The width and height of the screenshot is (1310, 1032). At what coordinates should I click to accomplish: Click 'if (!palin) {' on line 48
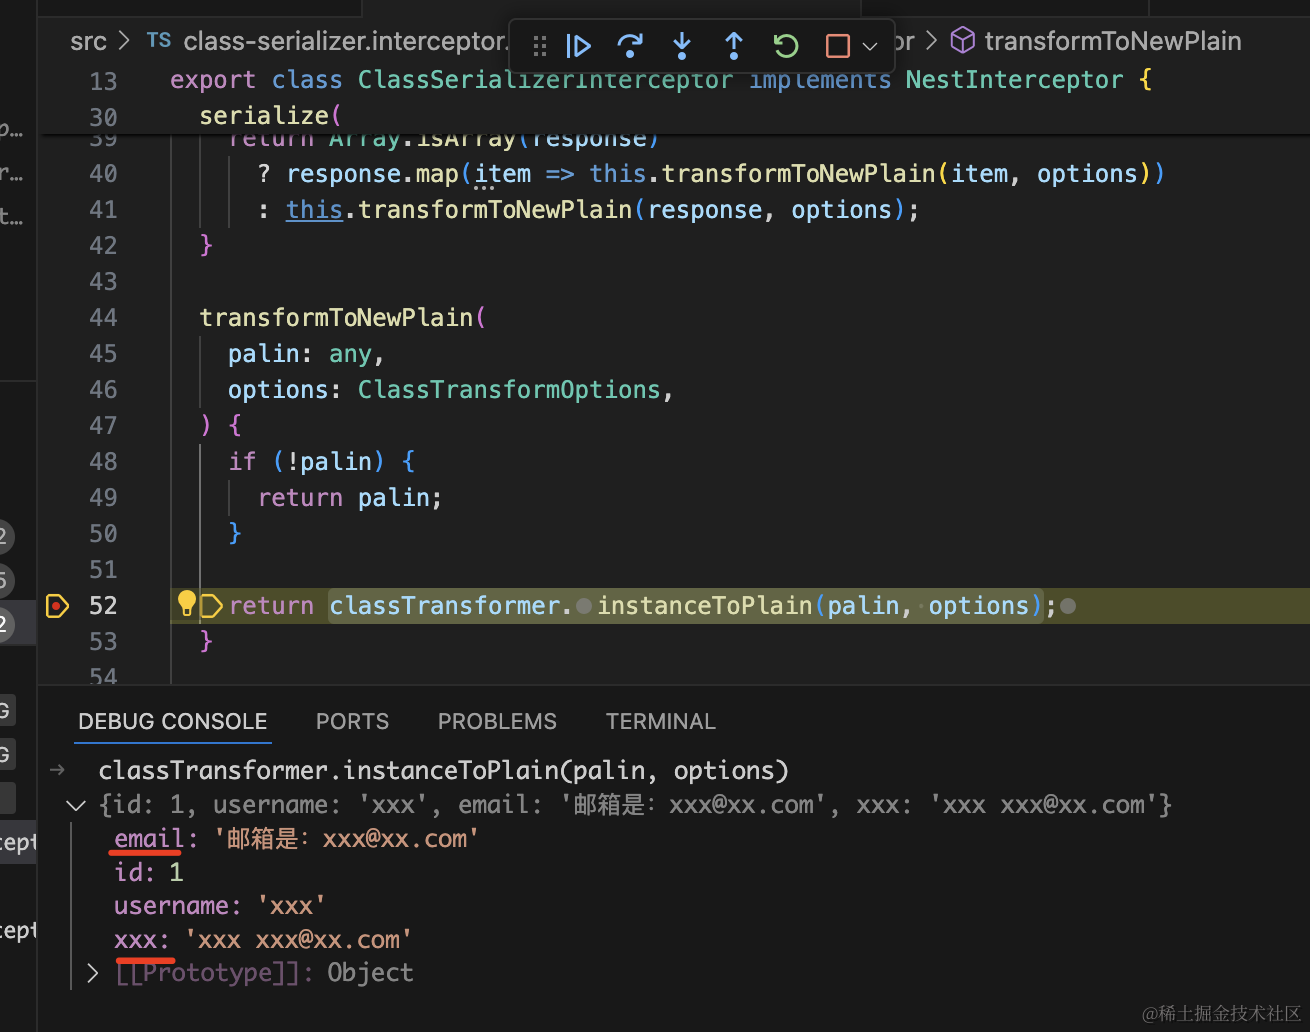point(322,462)
